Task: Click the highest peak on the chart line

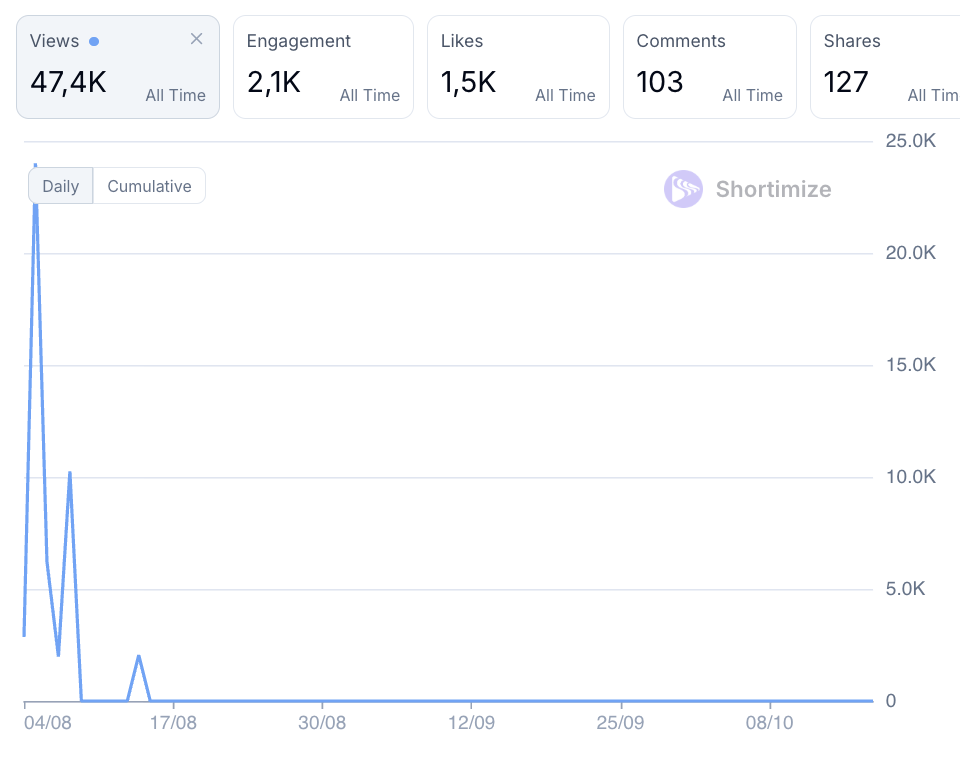Action: [36, 165]
